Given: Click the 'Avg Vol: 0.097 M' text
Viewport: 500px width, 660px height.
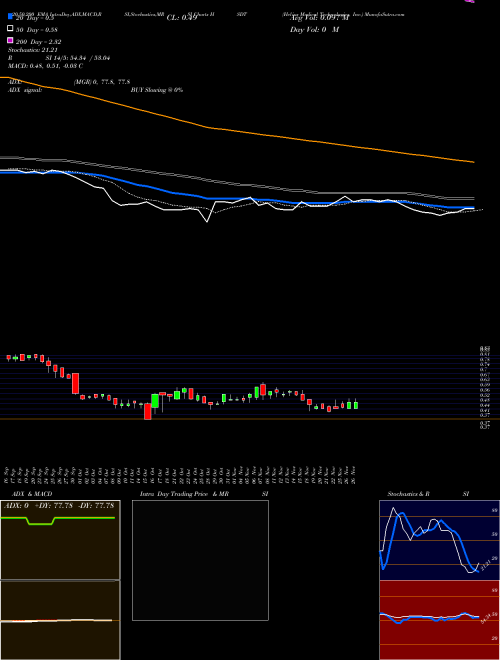Looking at the screenshot, I should point(319,18).
